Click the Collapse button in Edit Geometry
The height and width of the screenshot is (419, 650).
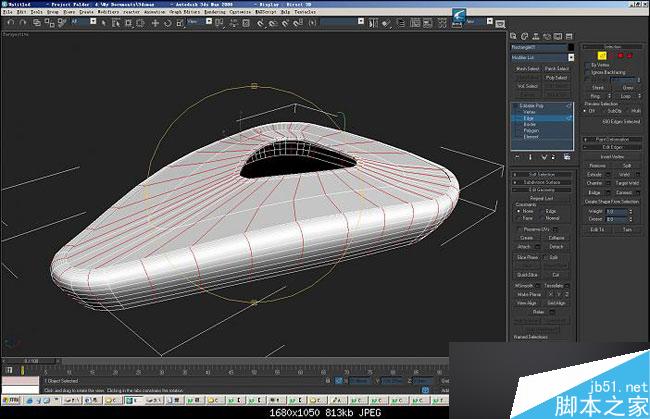[556, 238]
